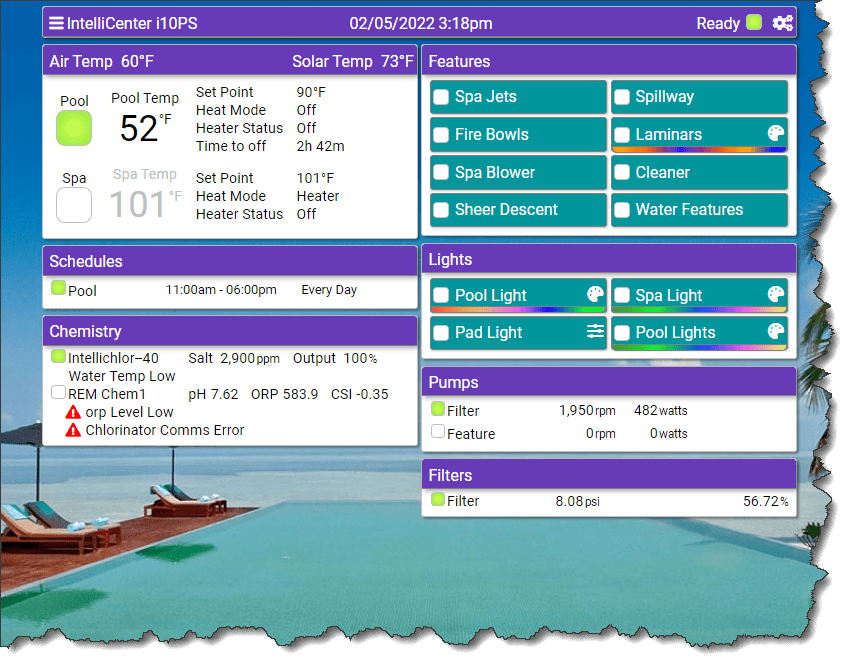Enable the Spa Jets checkbox
Image resolution: width=855 pixels, height=669 pixels.
pos(441,97)
